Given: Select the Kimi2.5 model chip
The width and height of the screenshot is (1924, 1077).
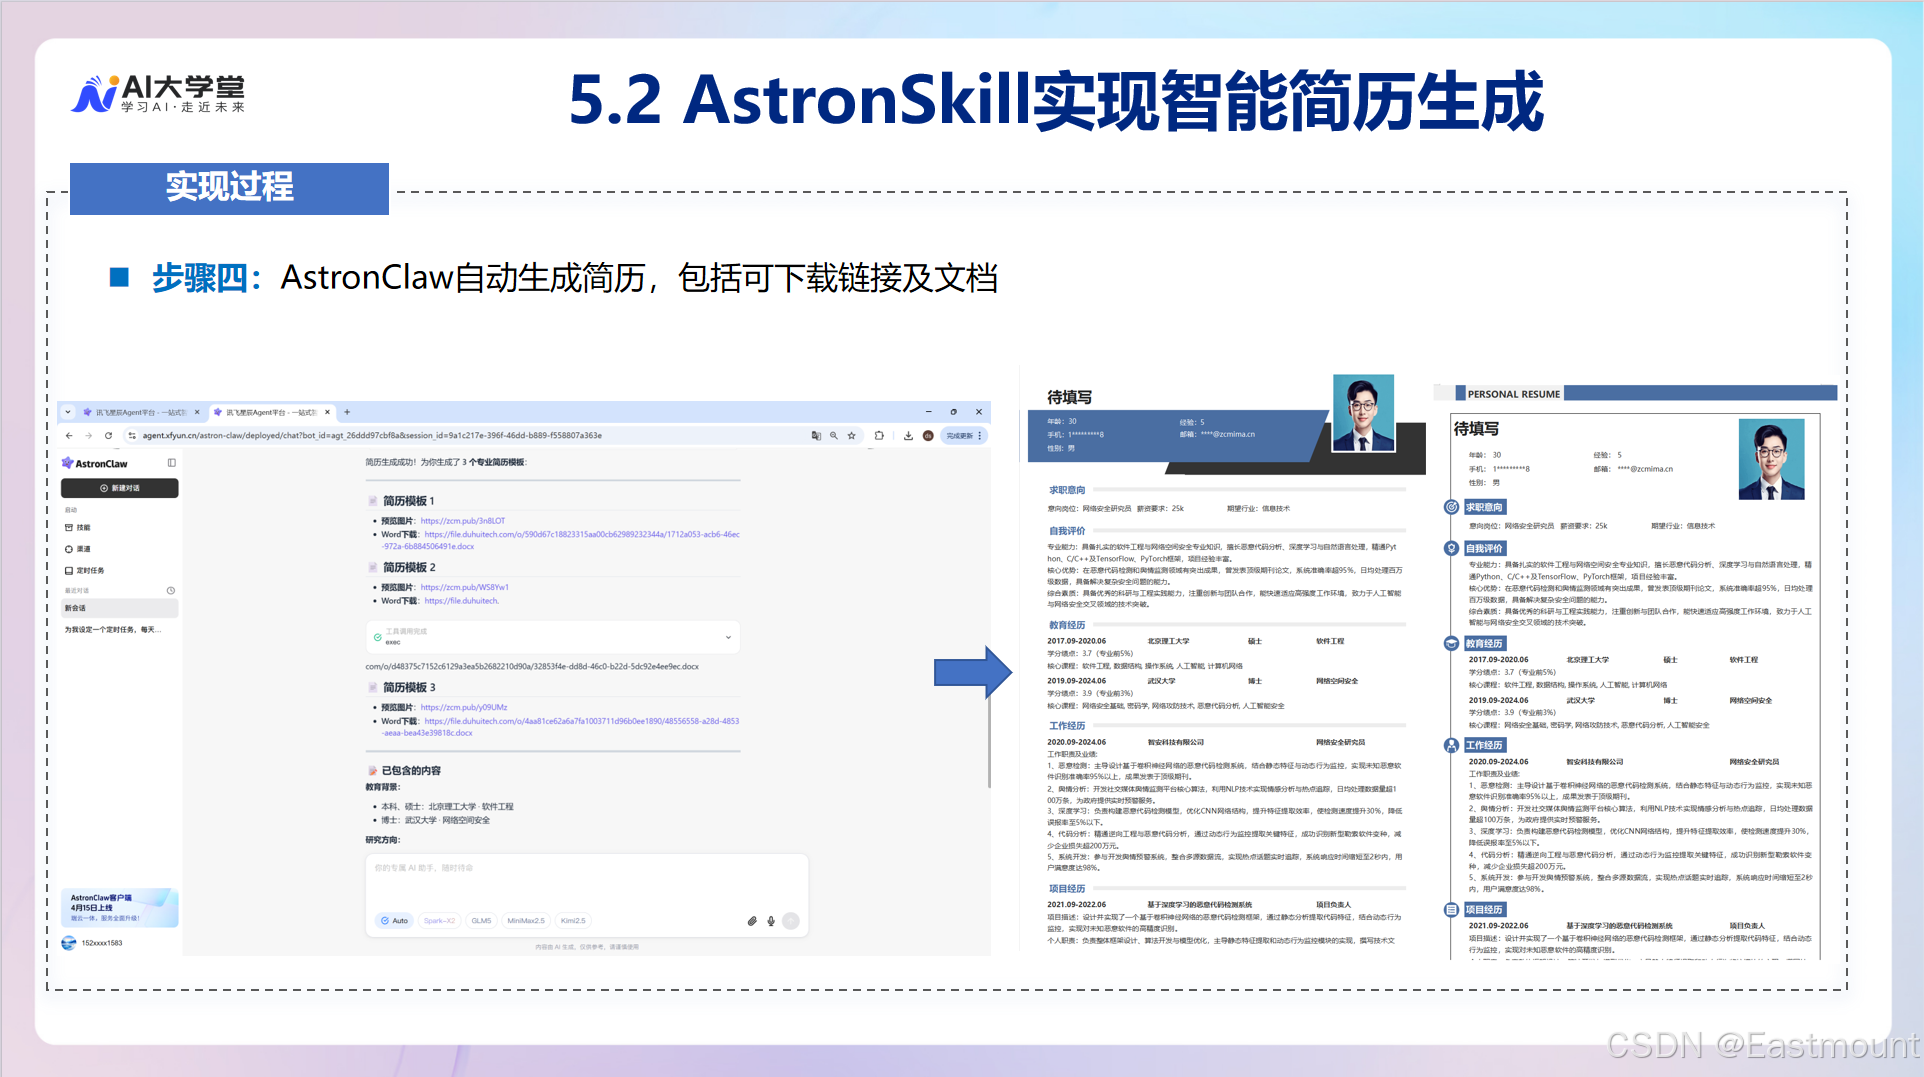Looking at the screenshot, I should [573, 921].
